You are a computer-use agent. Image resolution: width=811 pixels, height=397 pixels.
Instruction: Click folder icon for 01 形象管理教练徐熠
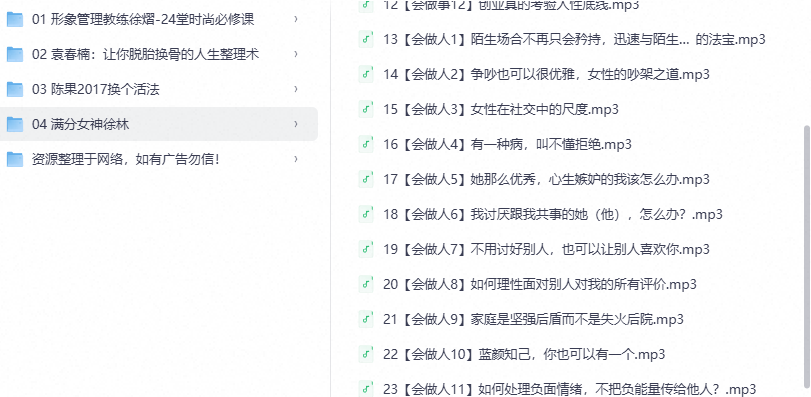[14, 20]
